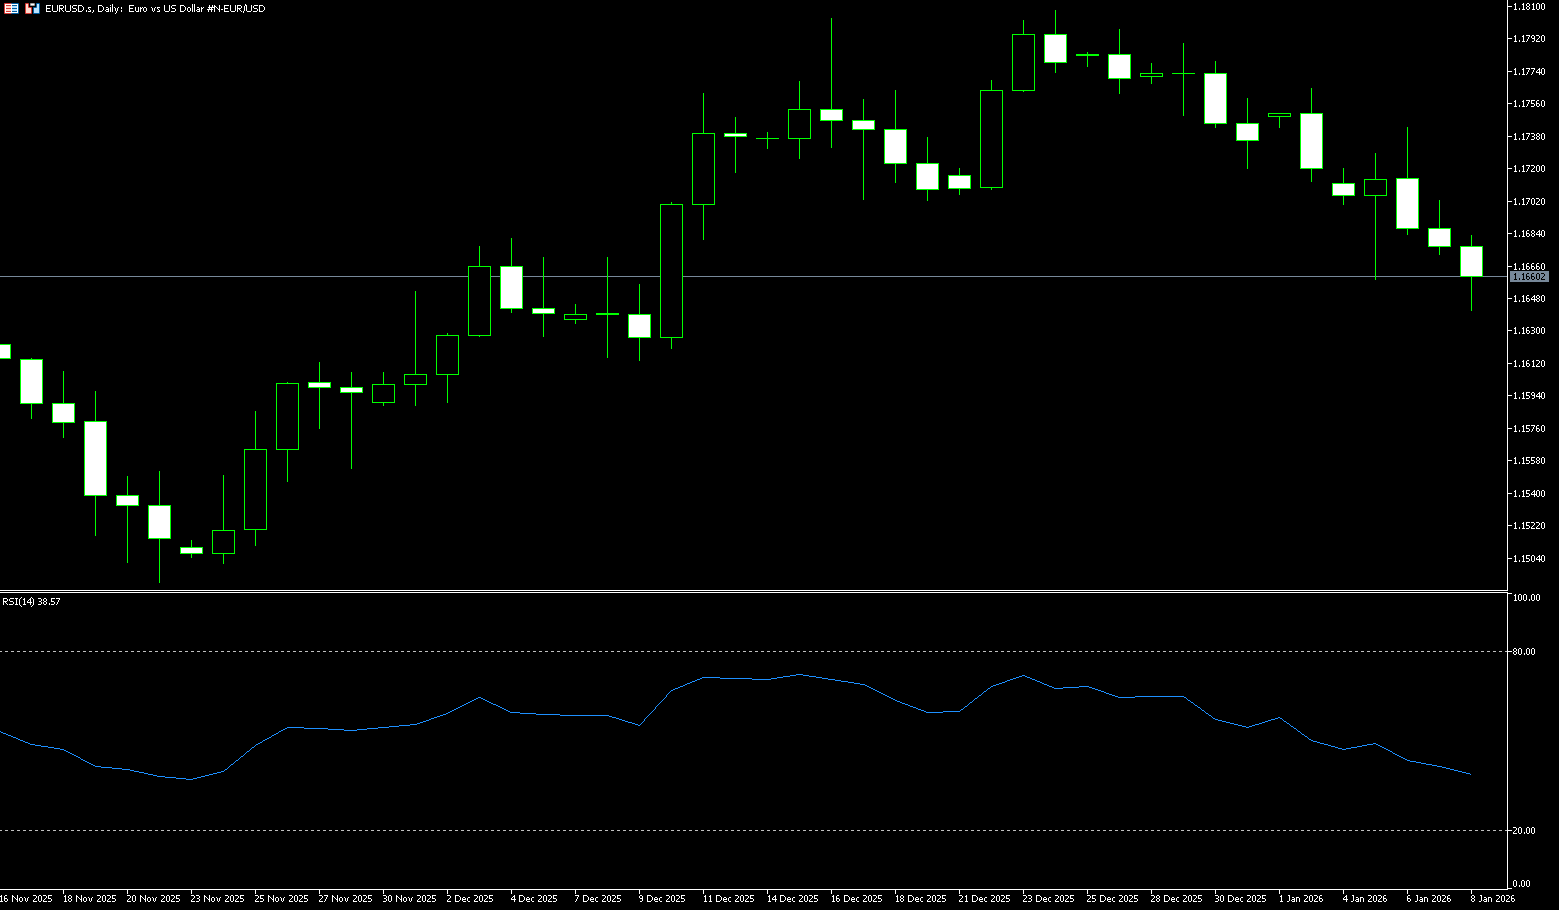The height and width of the screenshot is (910, 1559).
Task: Select the 8 Jan 2026 date label
Action: tap(1492, 899)
